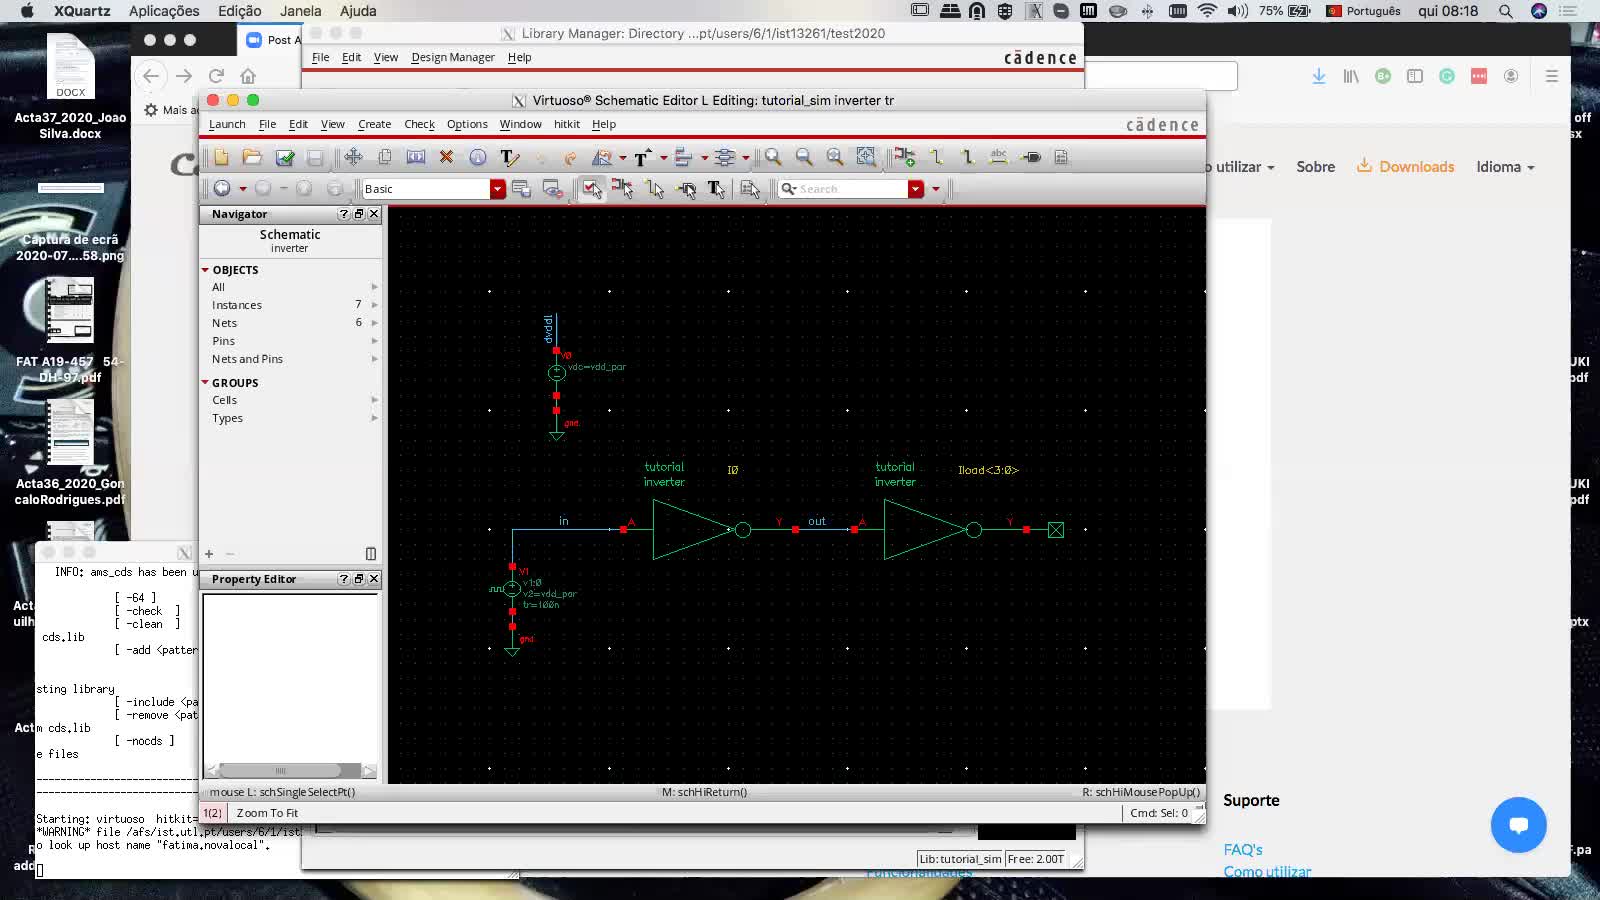Click the Edit text T-pencil icon

pos(509,157)
